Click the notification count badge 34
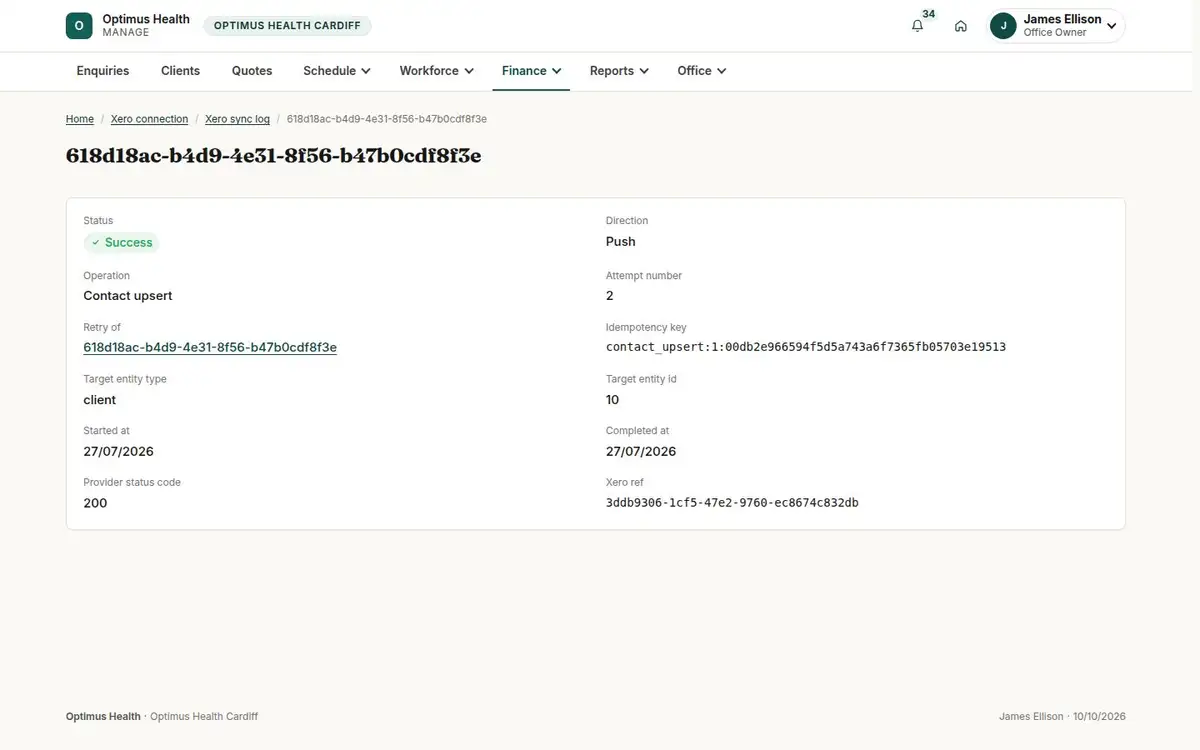 (x=929, y=14)
